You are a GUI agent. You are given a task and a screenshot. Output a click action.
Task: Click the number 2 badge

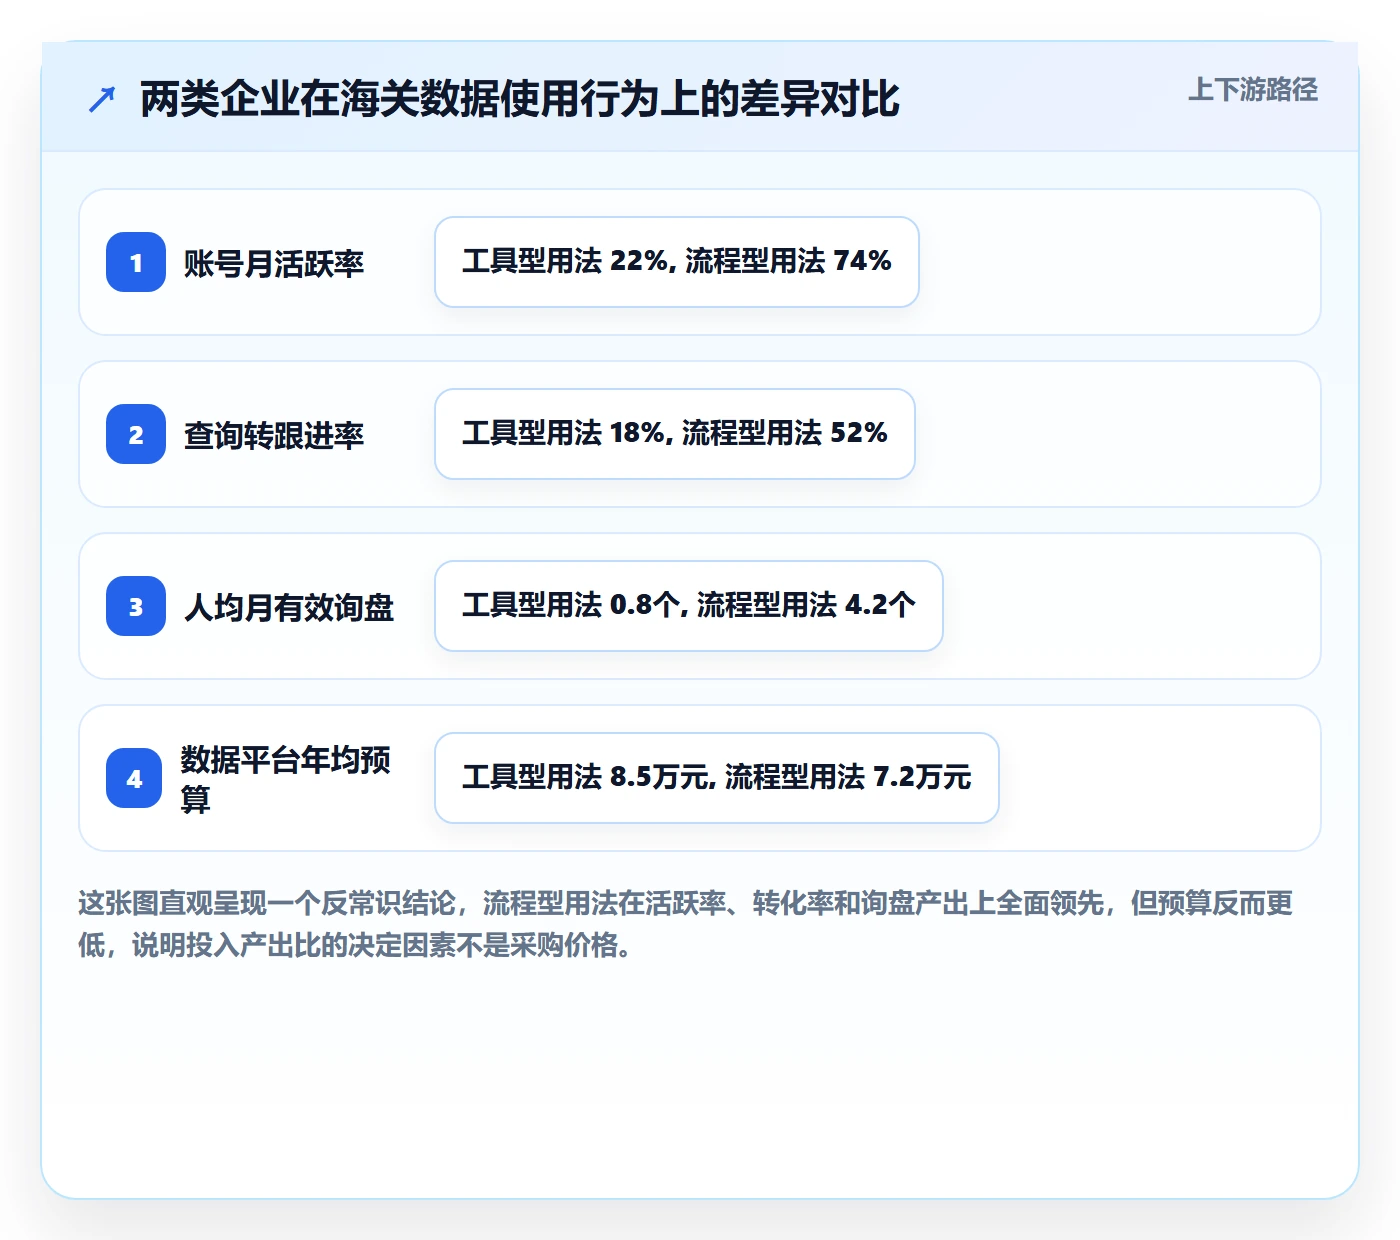tap(136, 434)
